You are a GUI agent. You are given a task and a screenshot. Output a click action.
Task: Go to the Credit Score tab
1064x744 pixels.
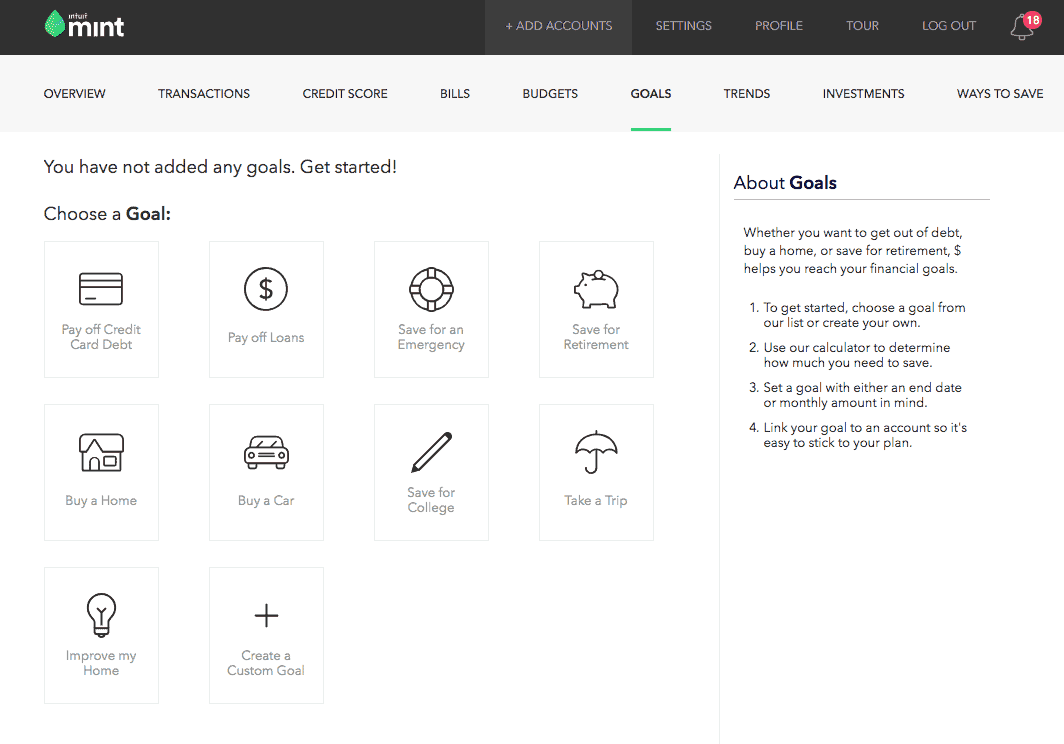coord(345,94)
